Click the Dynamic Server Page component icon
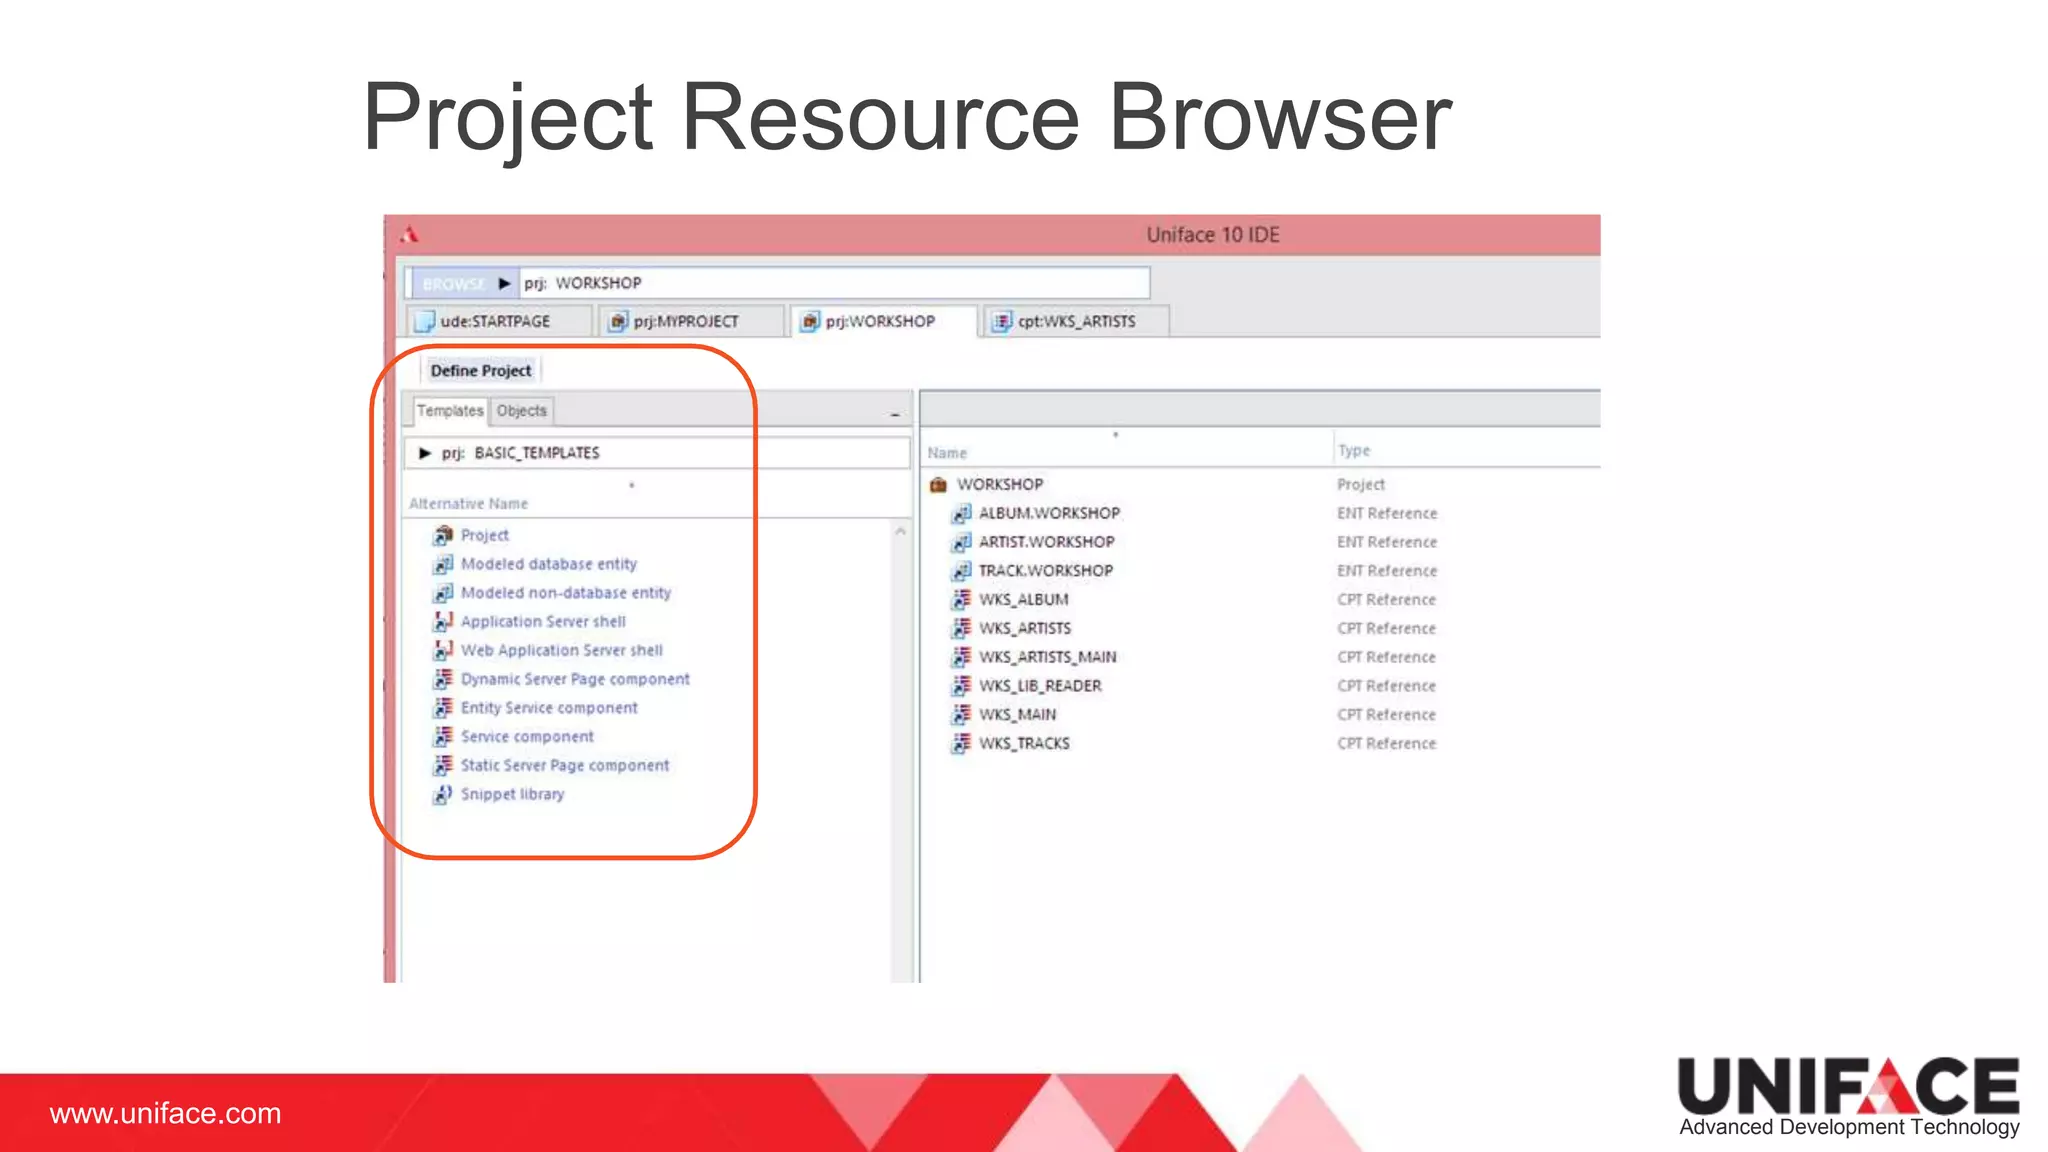The width and height of the screenshot is (2048, 1152). pos(442,680)
